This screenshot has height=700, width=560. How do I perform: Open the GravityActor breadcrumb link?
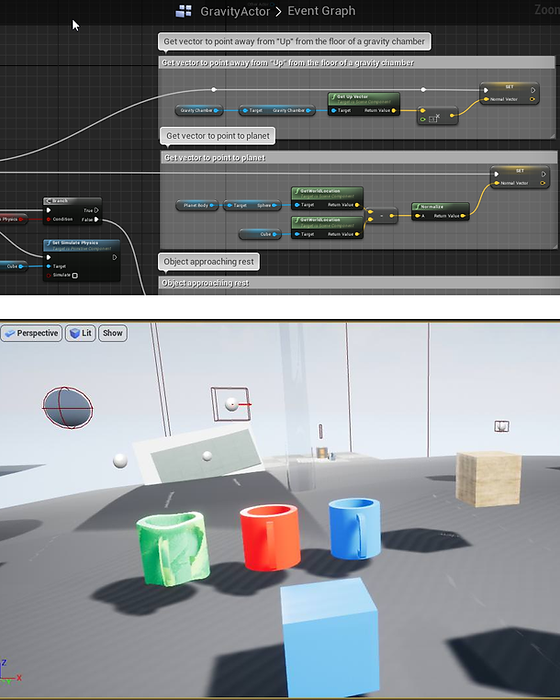click(235, 11)
